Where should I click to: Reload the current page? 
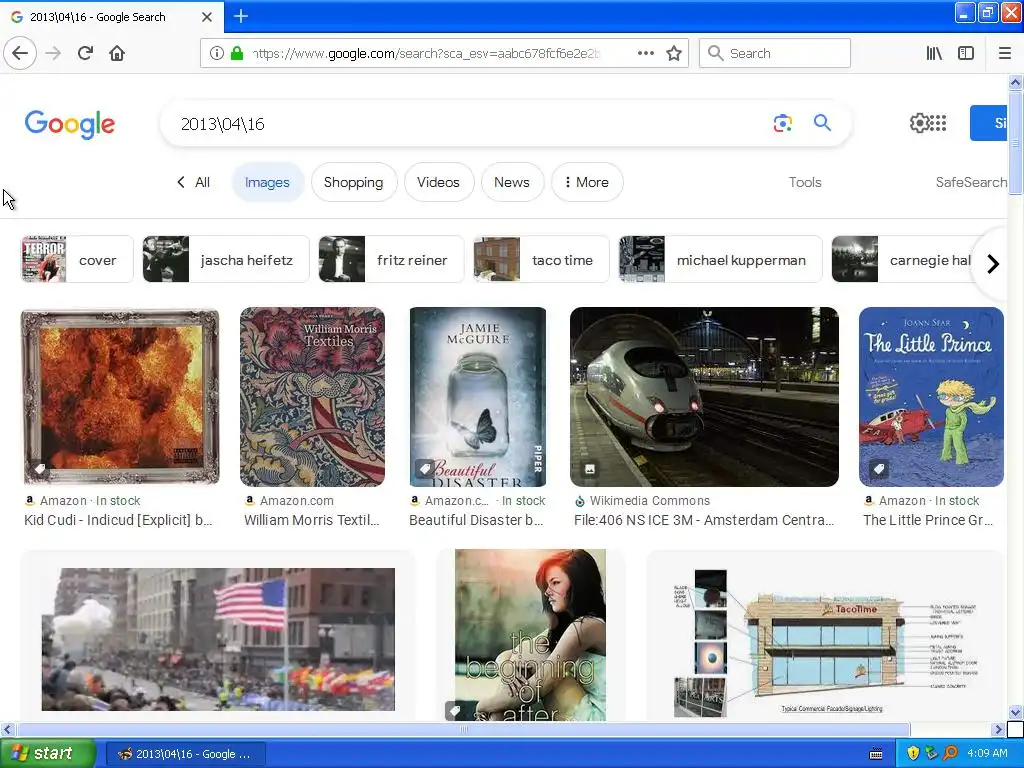[x=86, y=53]
